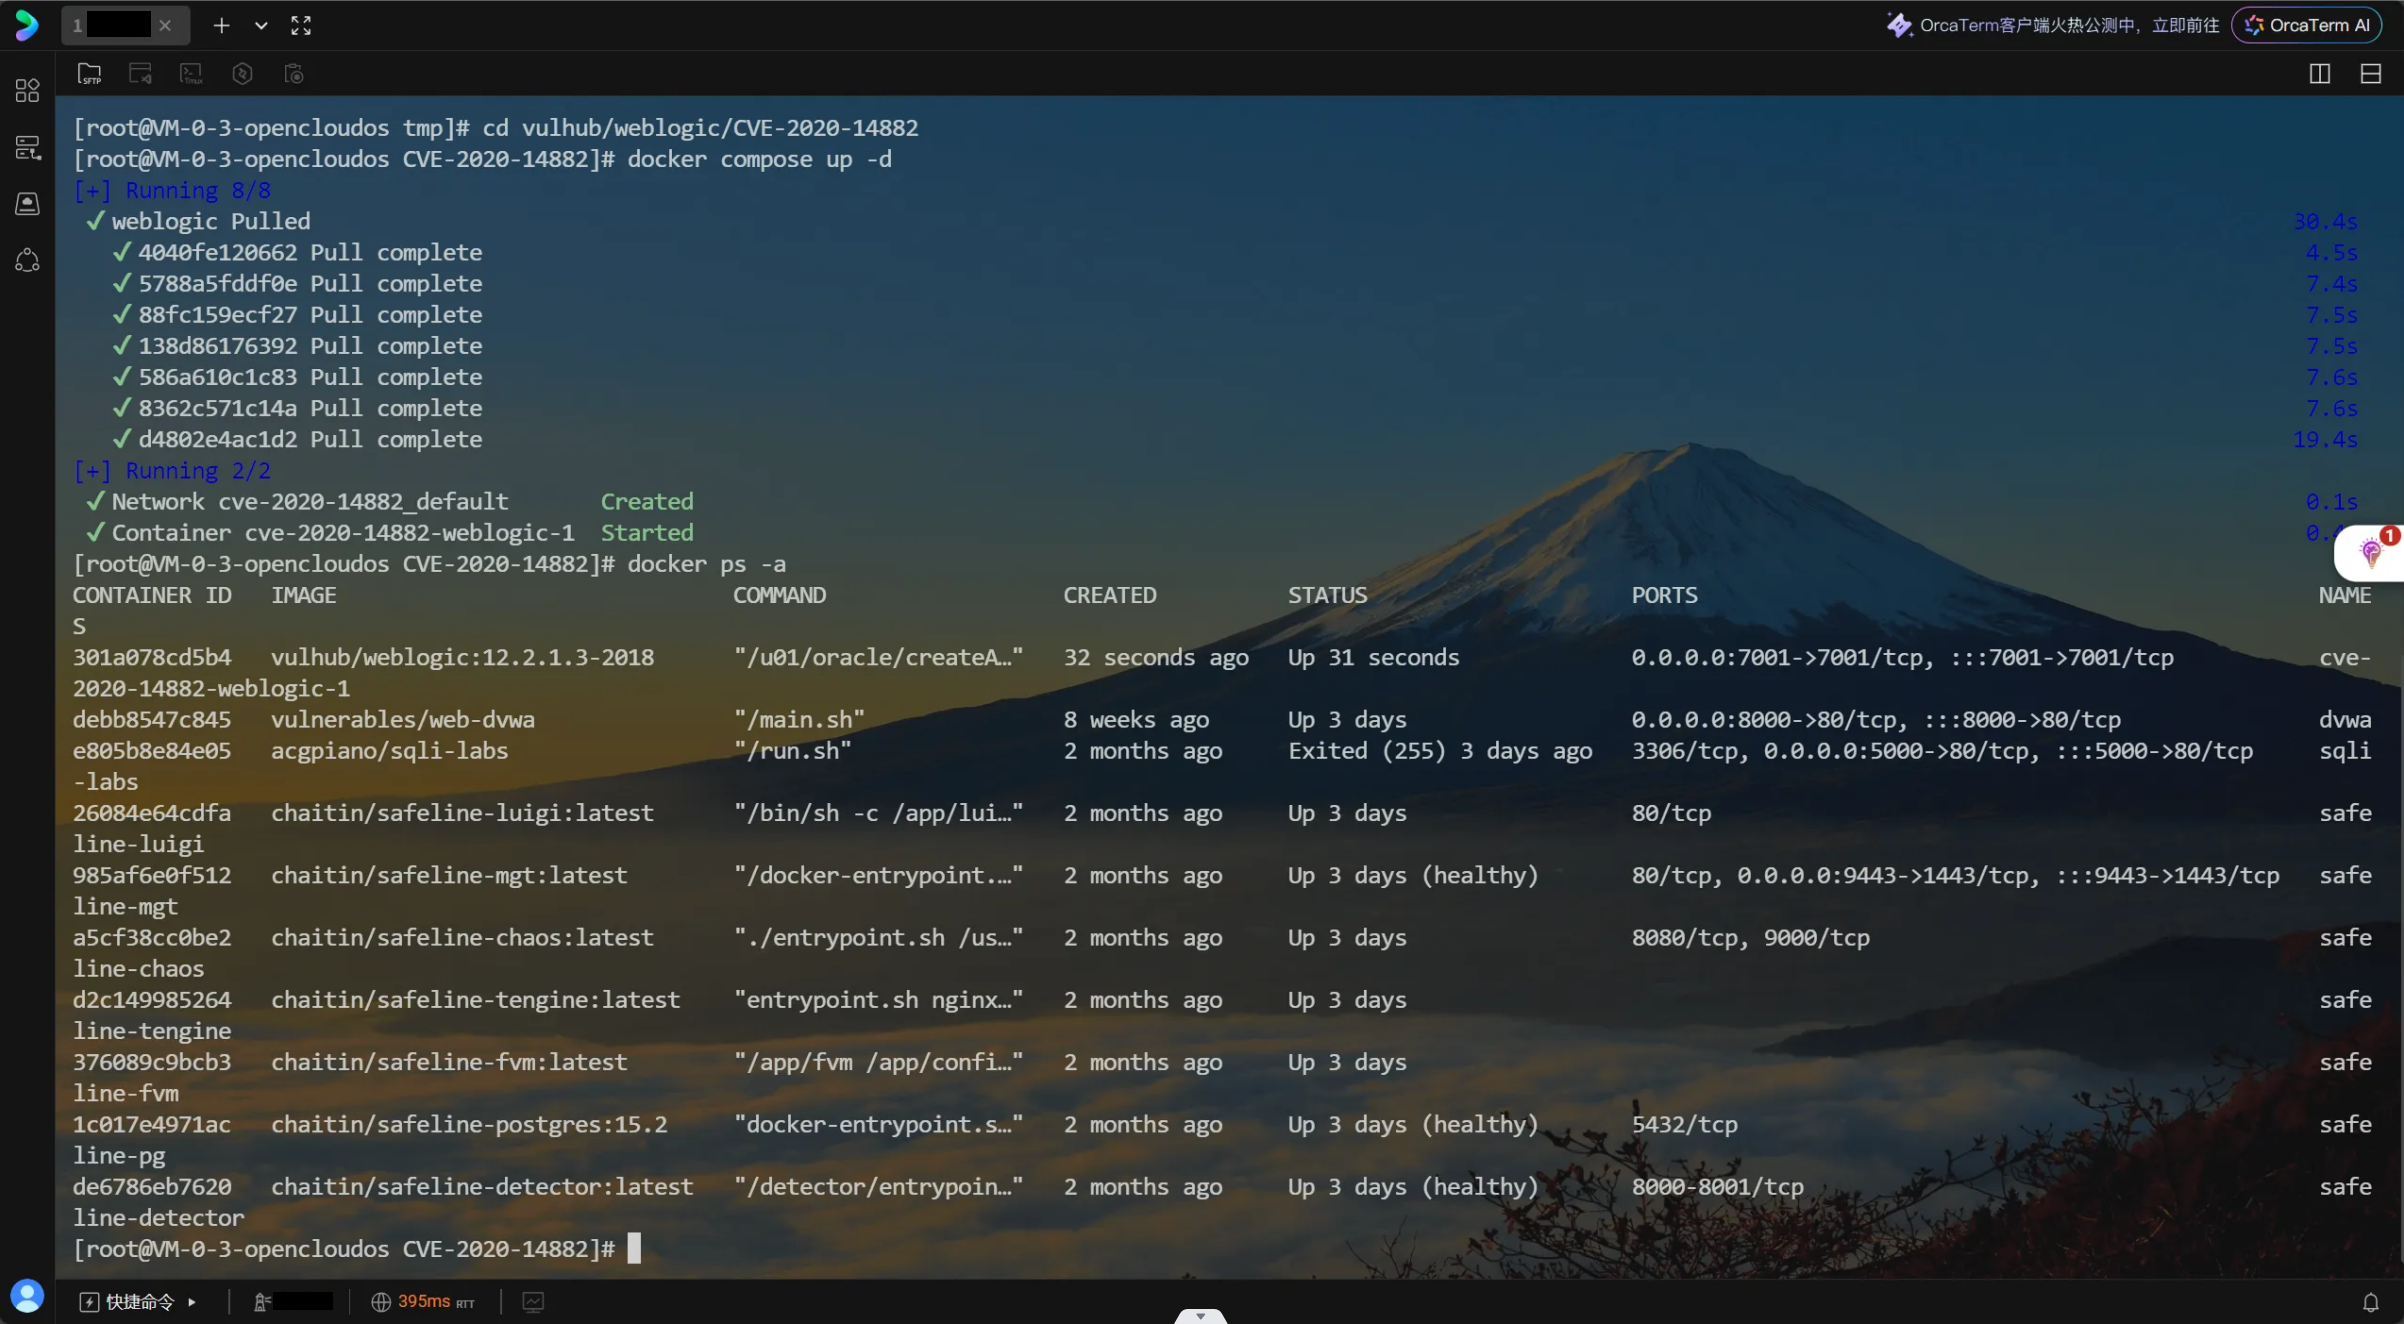Viewport: 2404px width, 1324px height.
Task: Open the 快捷命令 quick commands panel
Action: click(x=126, y=1301)
